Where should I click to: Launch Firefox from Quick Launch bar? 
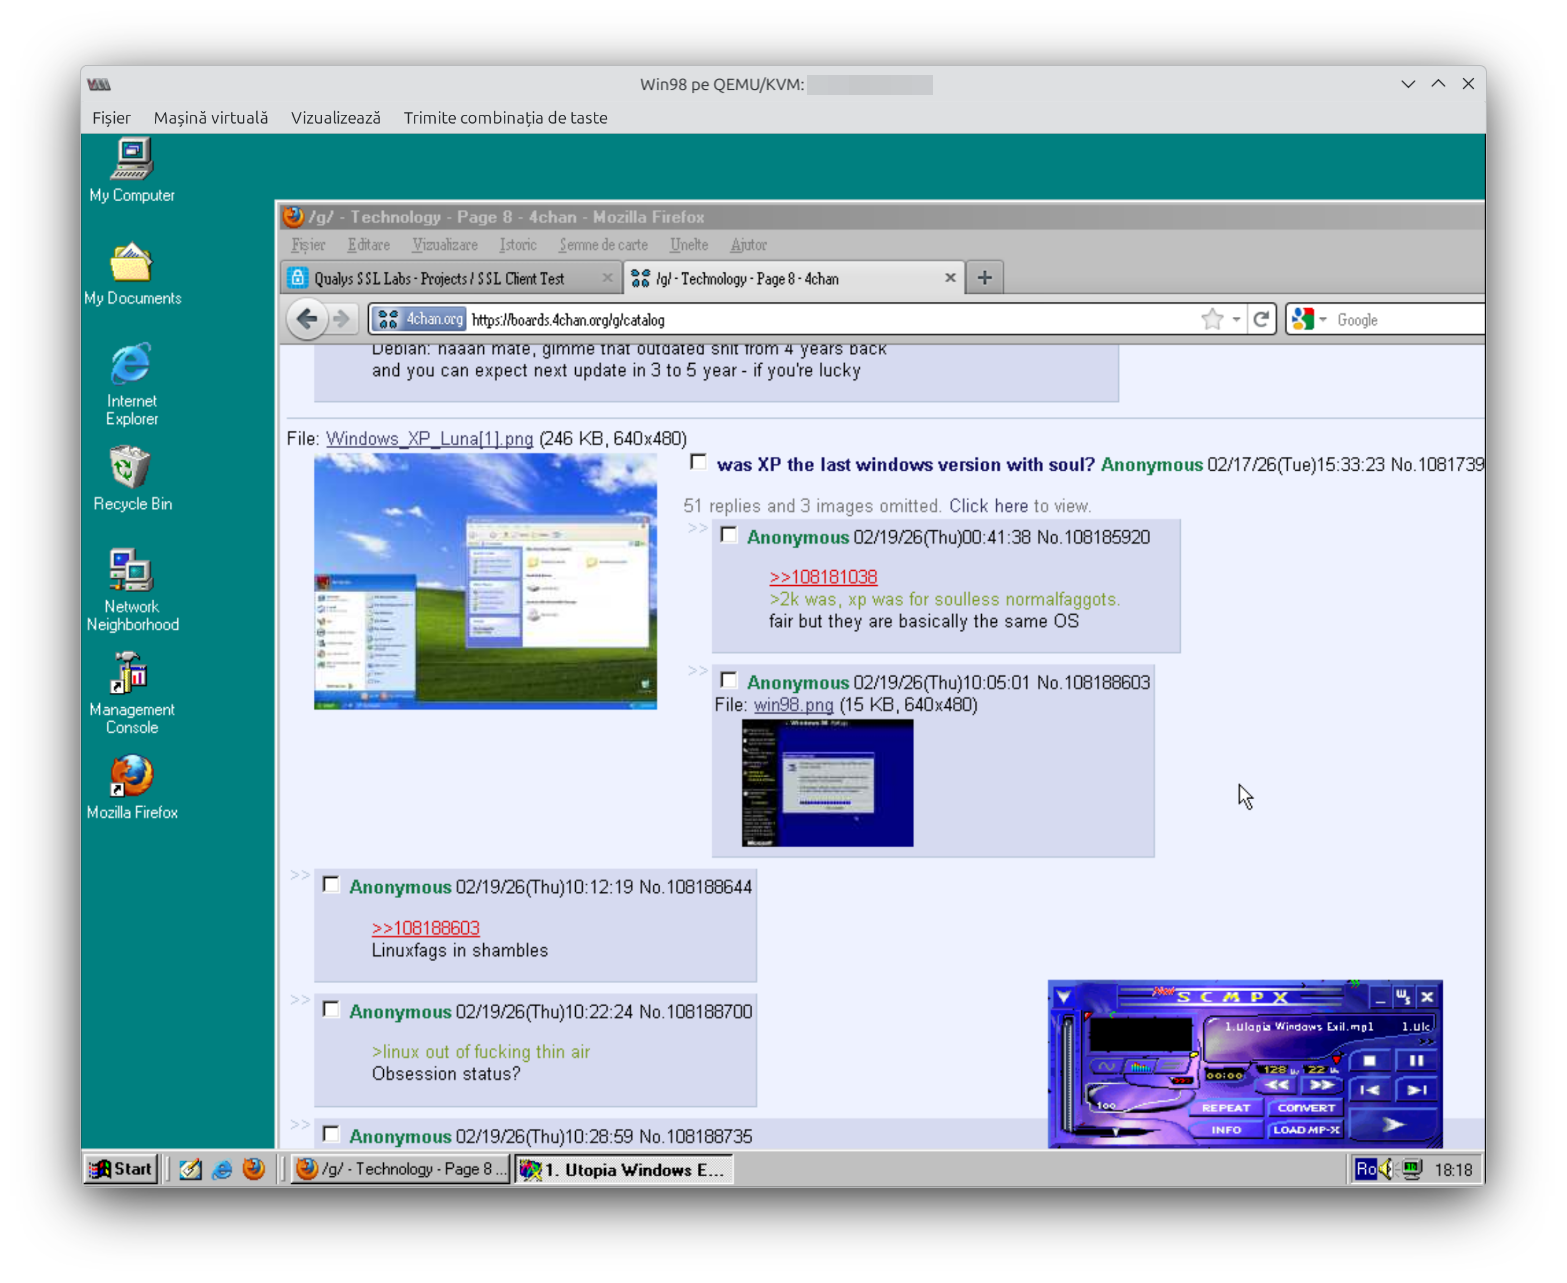tap(254, 1169)
